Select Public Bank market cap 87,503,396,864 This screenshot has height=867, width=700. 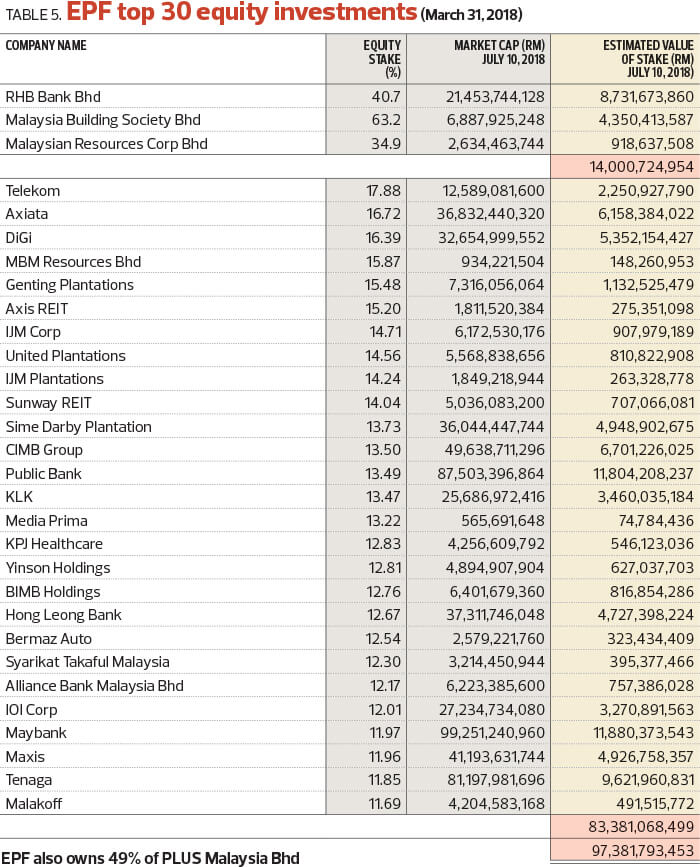[x=491, y=474]
